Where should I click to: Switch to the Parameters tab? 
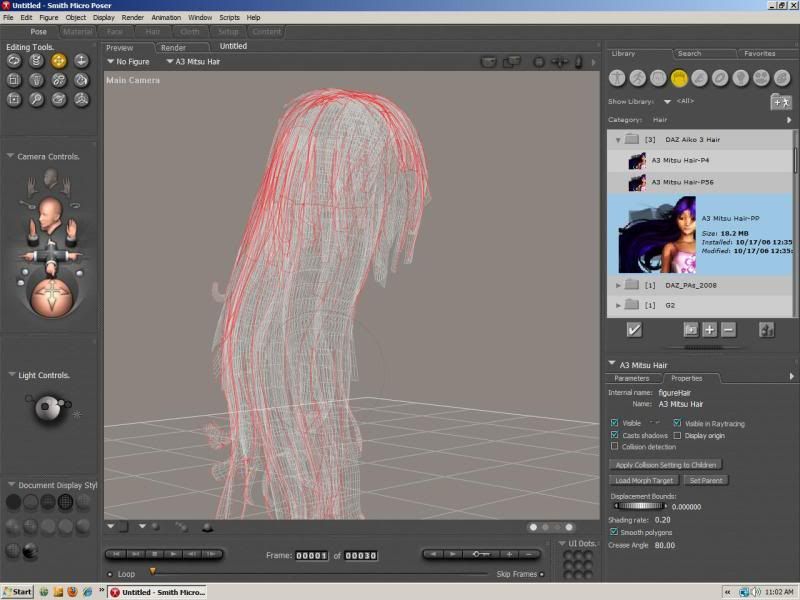tap(631, 378)
